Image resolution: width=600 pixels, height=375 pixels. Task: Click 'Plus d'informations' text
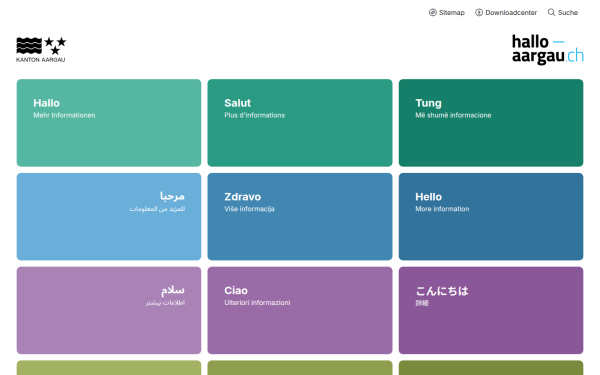(x=254, y=115)
